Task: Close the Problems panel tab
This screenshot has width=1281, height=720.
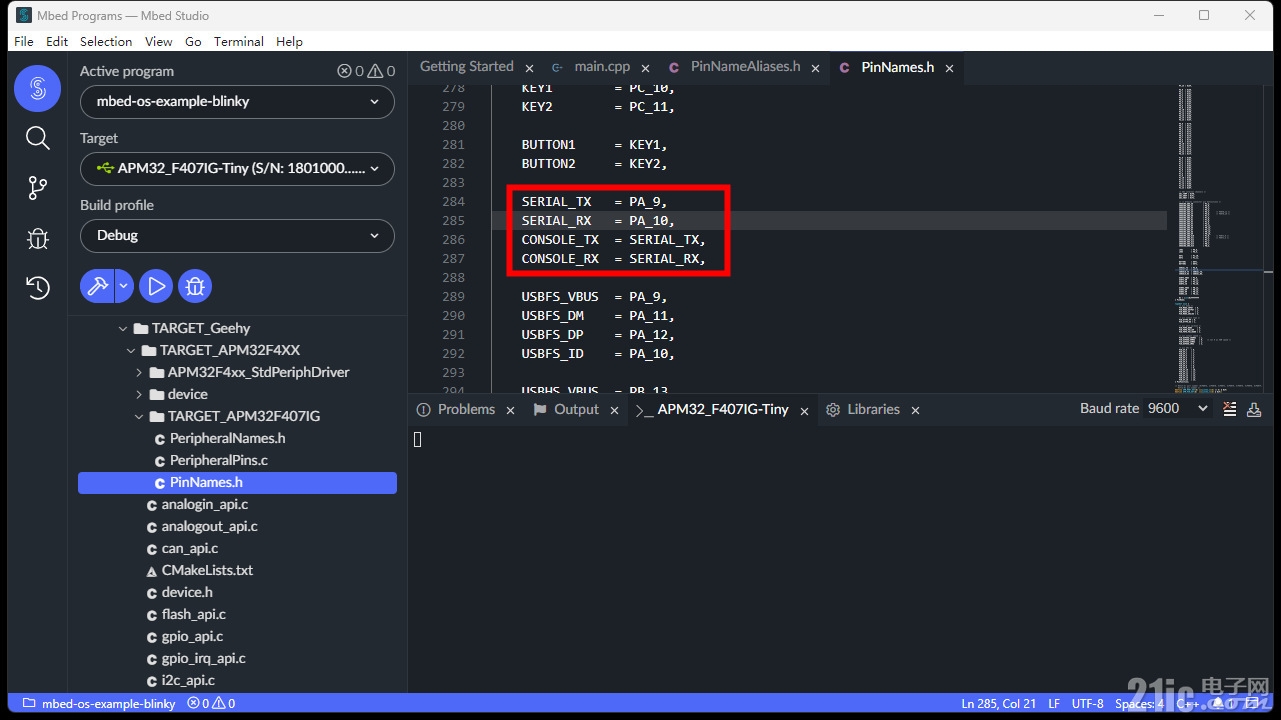Action: [x=510, y=410]
